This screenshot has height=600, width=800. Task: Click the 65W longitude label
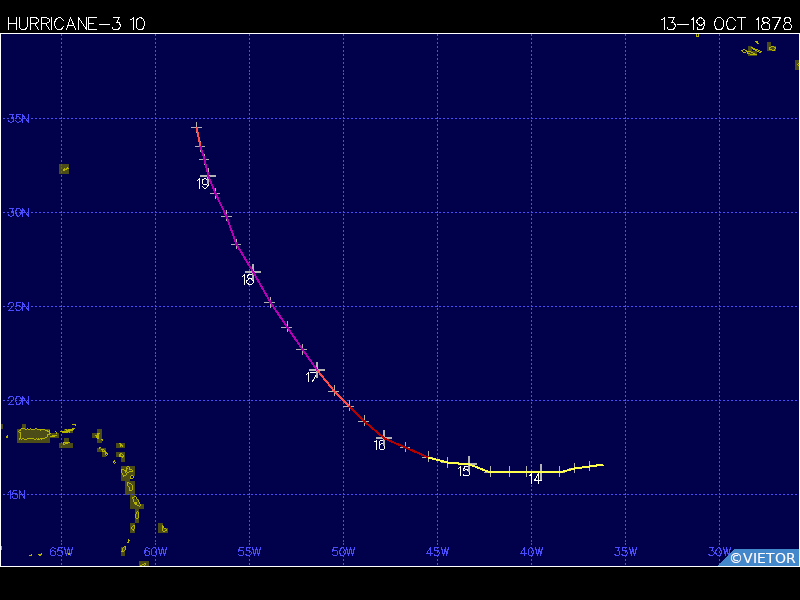(61, 552)
